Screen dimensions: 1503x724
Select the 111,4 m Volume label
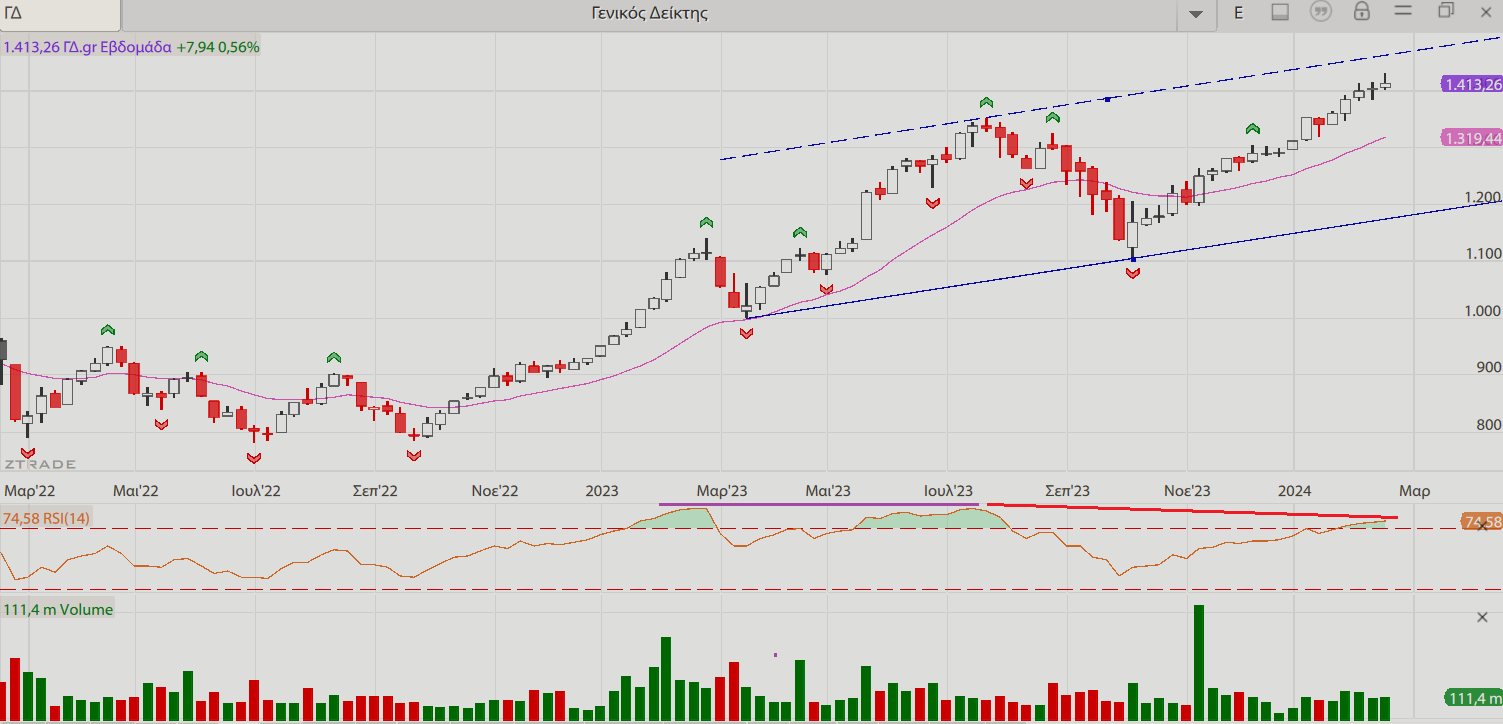(58, 609)
